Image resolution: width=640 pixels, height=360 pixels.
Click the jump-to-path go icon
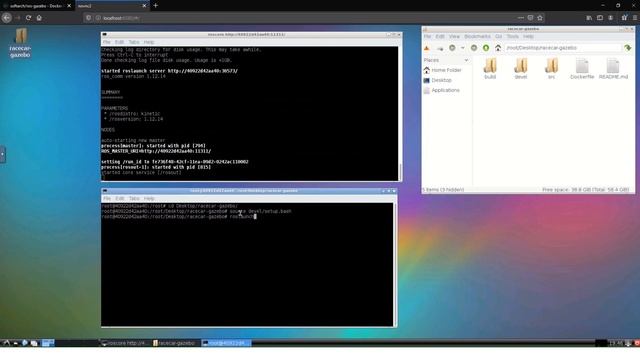[x=628, y=48]
